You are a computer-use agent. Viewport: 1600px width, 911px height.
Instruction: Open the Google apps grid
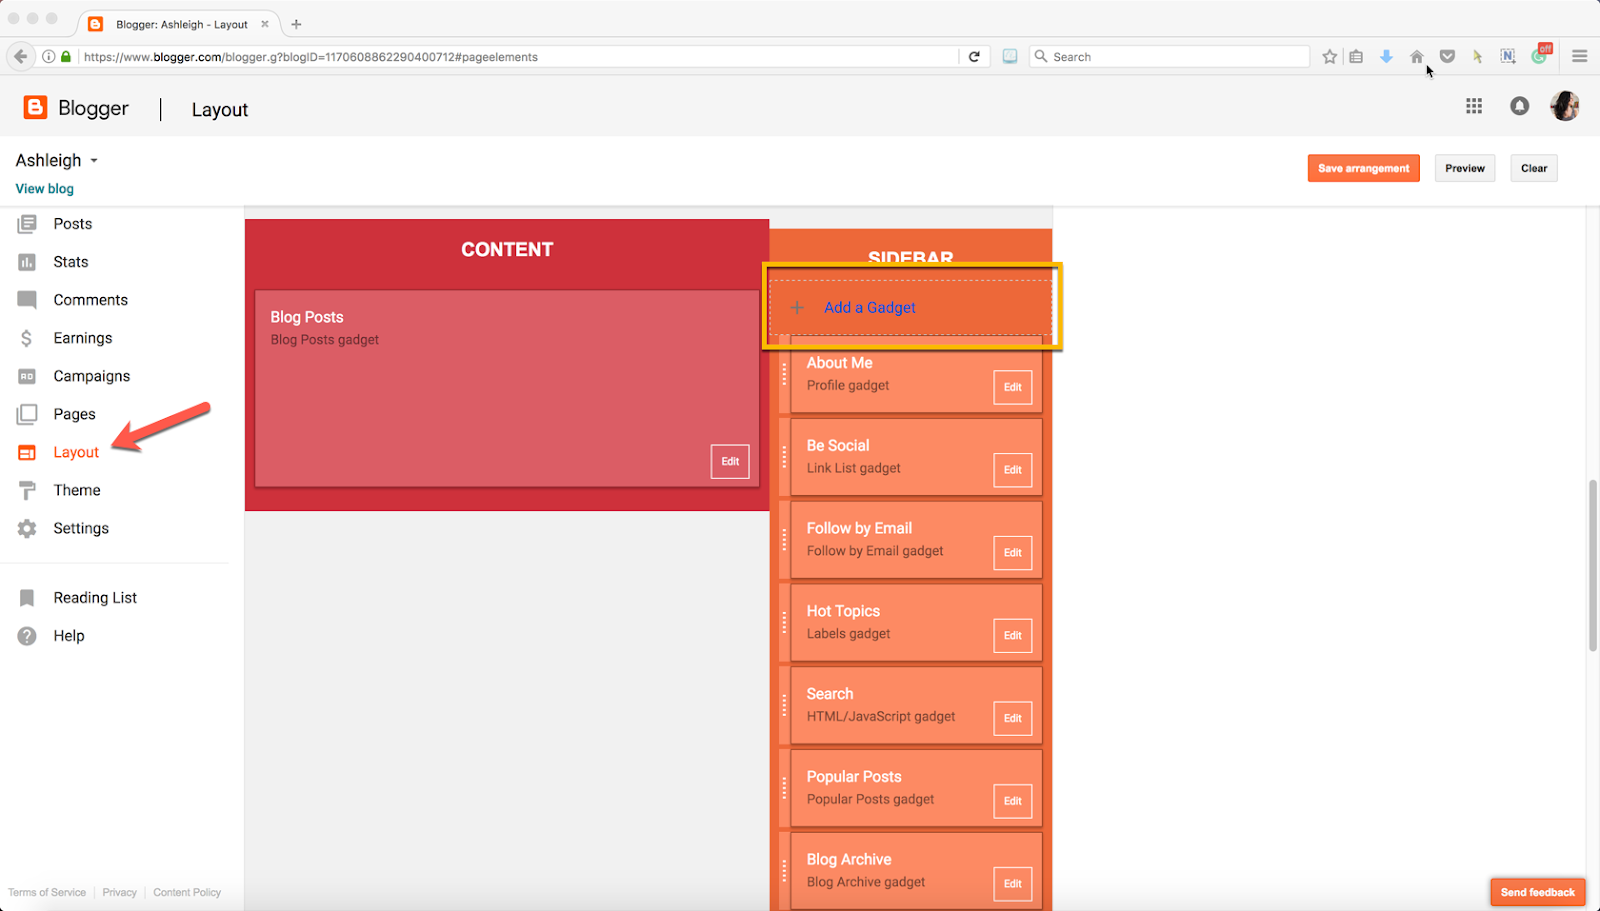(x=1473, y=106)
